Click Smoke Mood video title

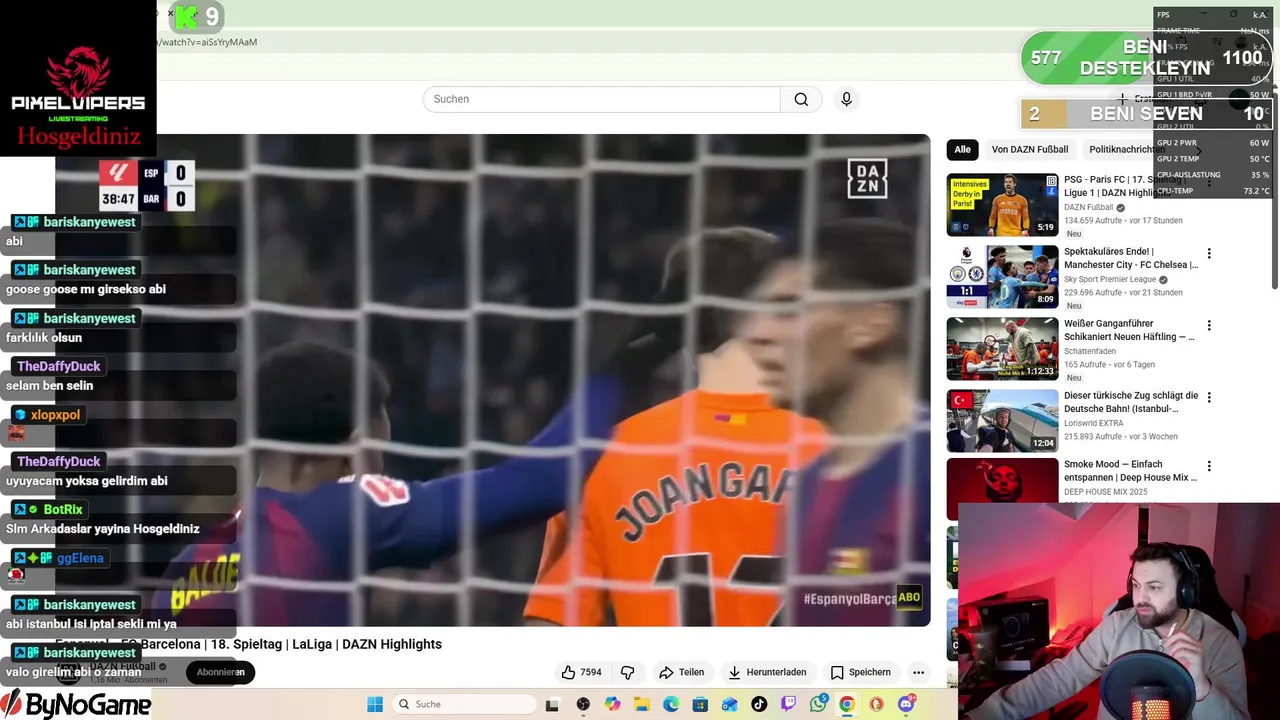click(x=1130, y=471)
